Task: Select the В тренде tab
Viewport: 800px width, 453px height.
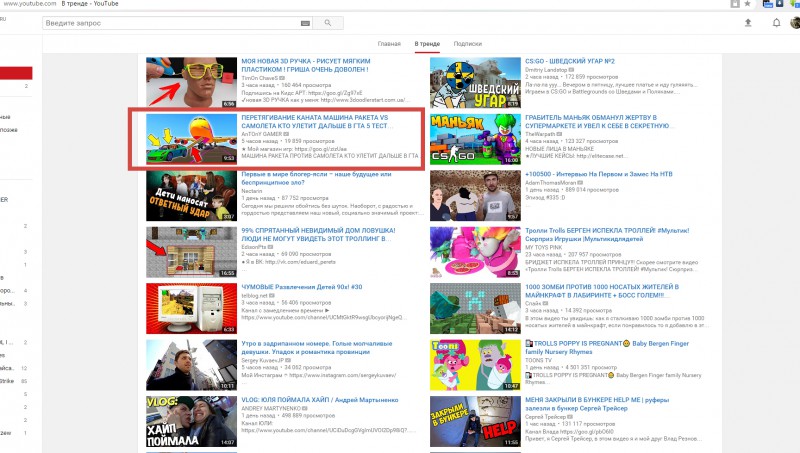Action: pyautogui.click(x=427, y=44)
